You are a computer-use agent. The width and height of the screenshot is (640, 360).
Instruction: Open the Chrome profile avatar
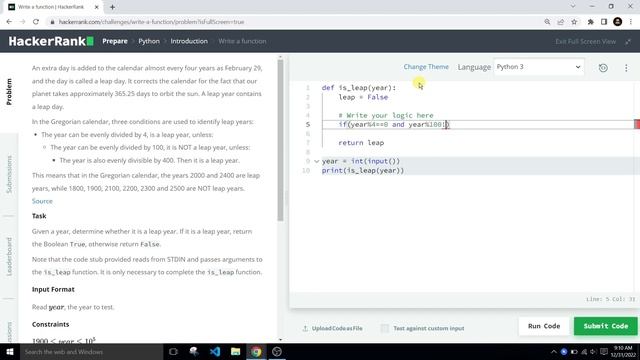pyautogui.click(x=618, y=22)
